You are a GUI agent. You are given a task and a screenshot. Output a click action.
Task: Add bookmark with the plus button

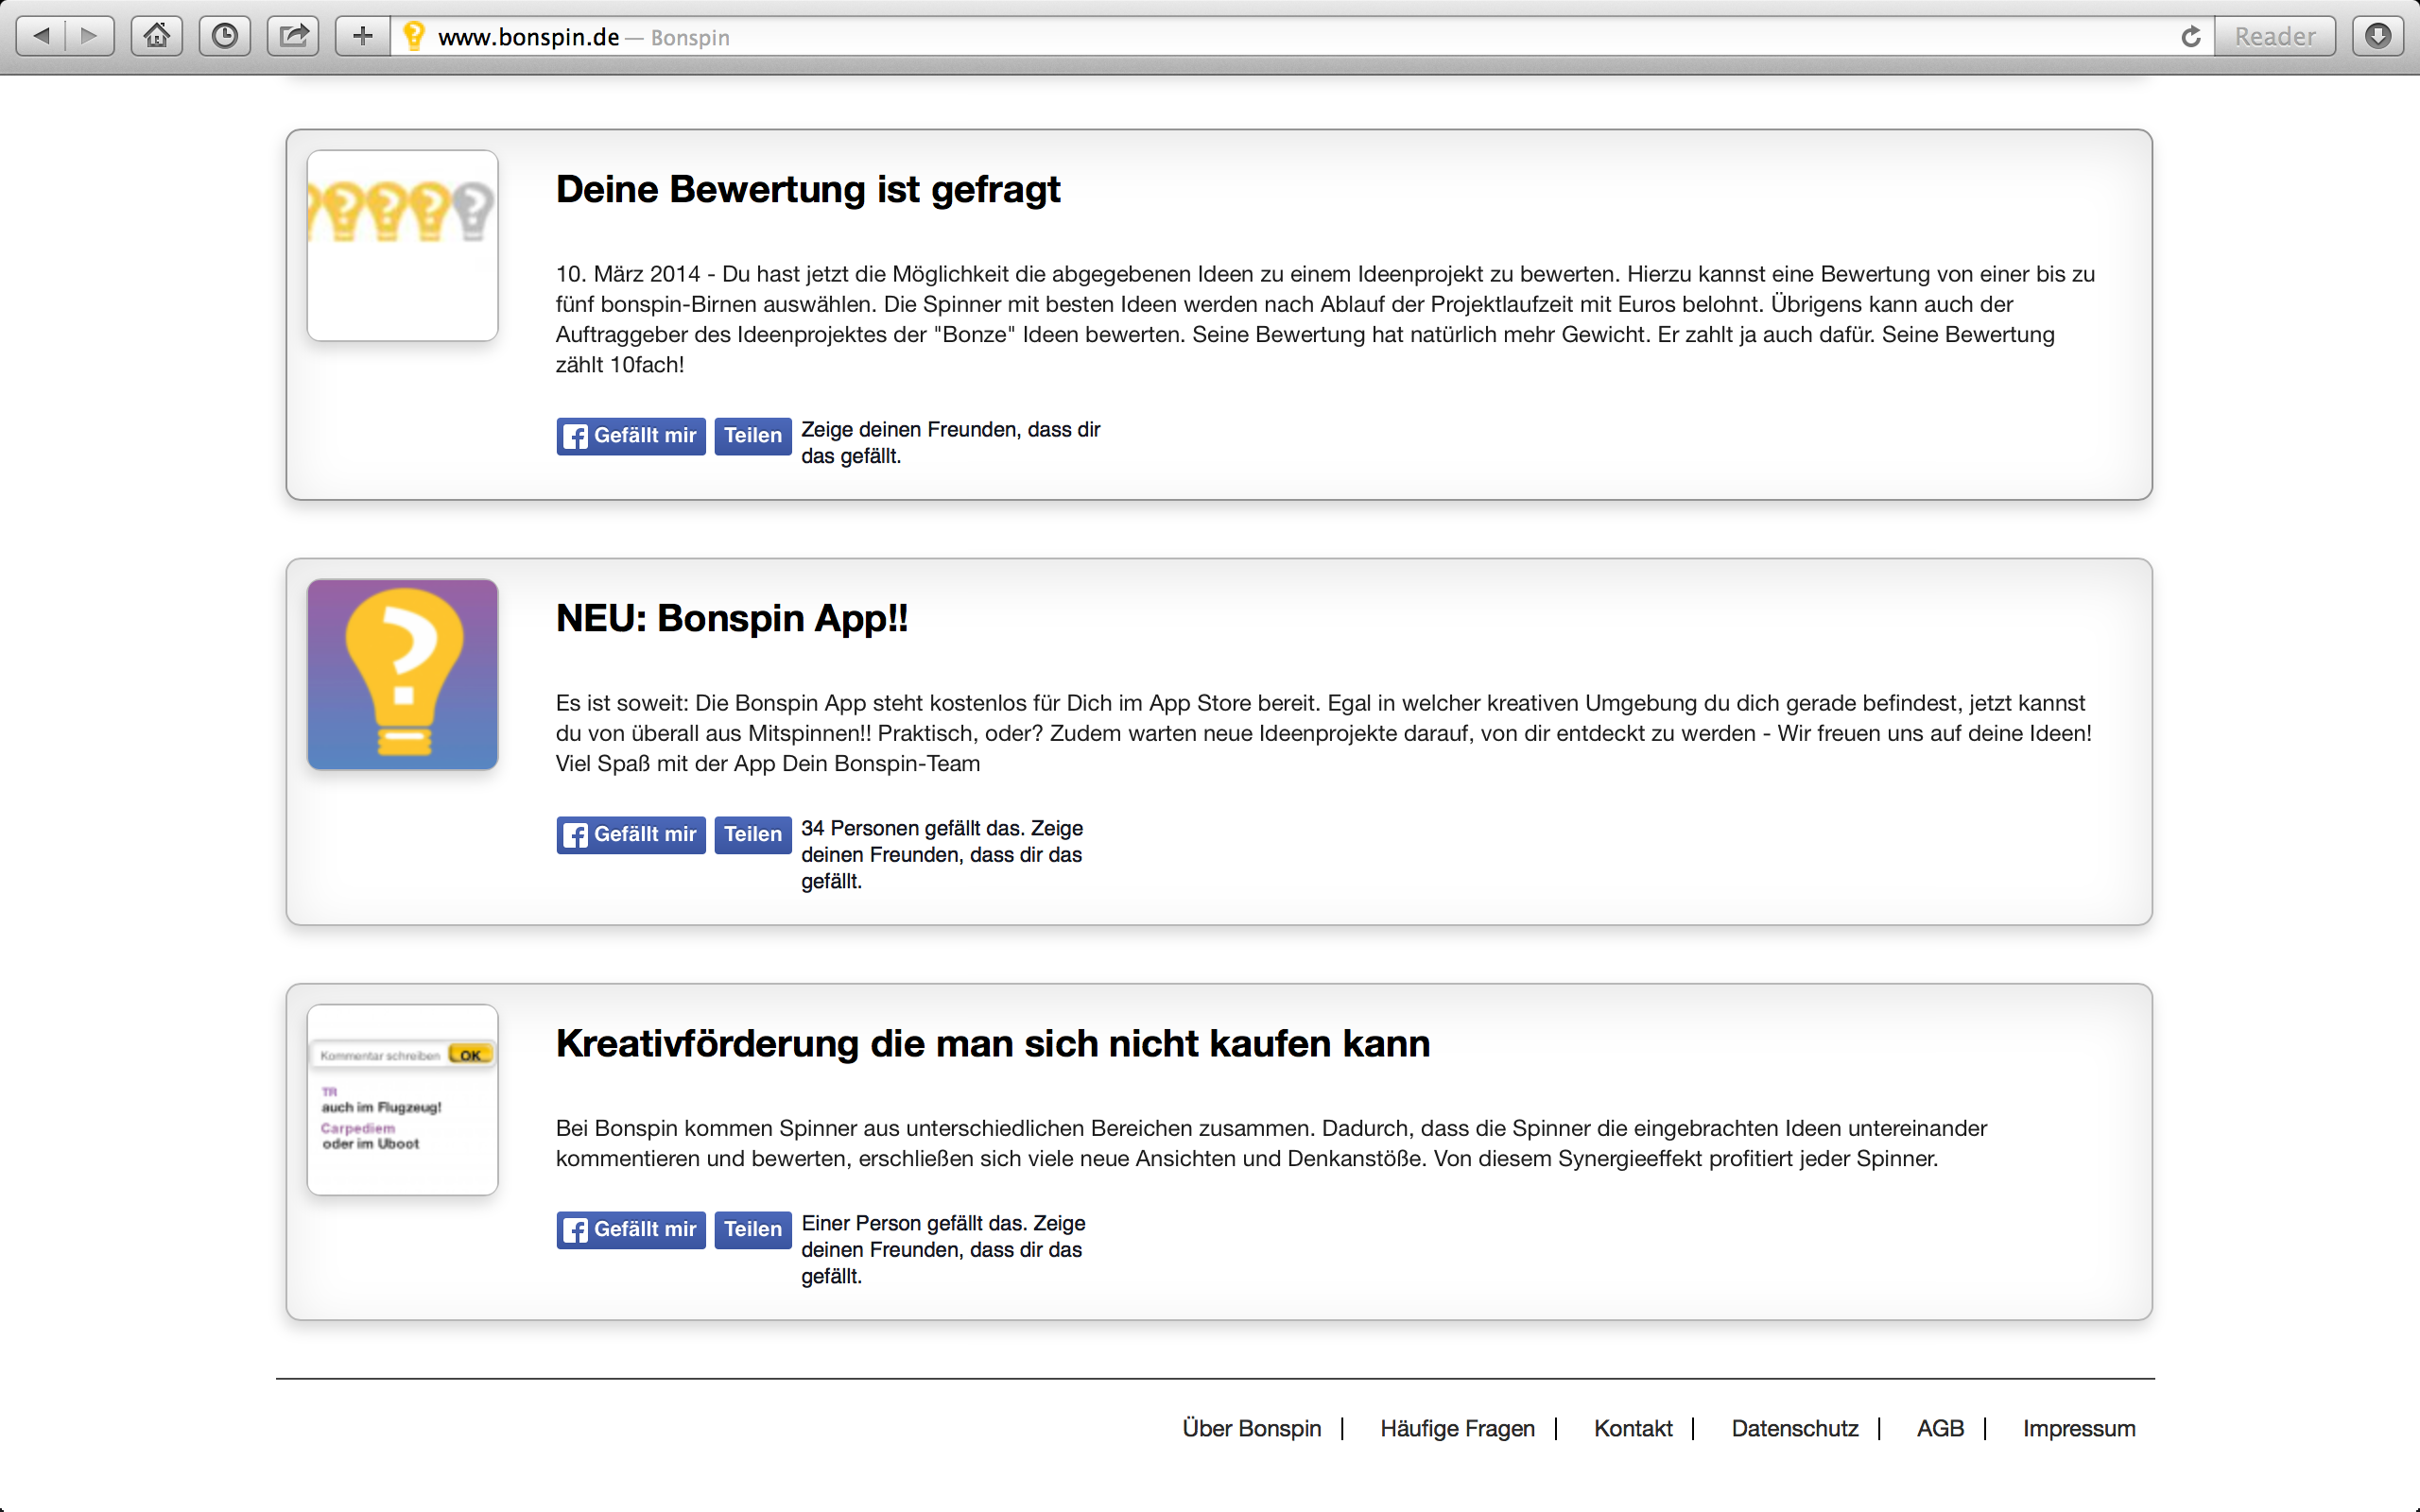point(362,37)
